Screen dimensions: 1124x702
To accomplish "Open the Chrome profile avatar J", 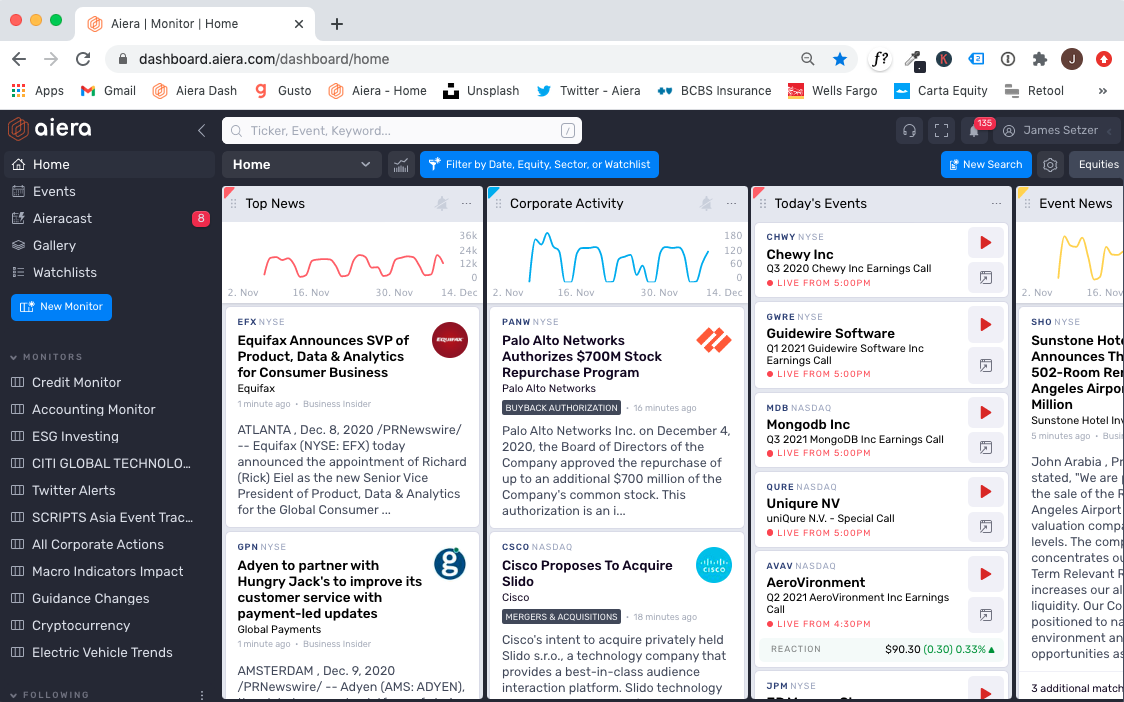I will [x=1072, y=60].
